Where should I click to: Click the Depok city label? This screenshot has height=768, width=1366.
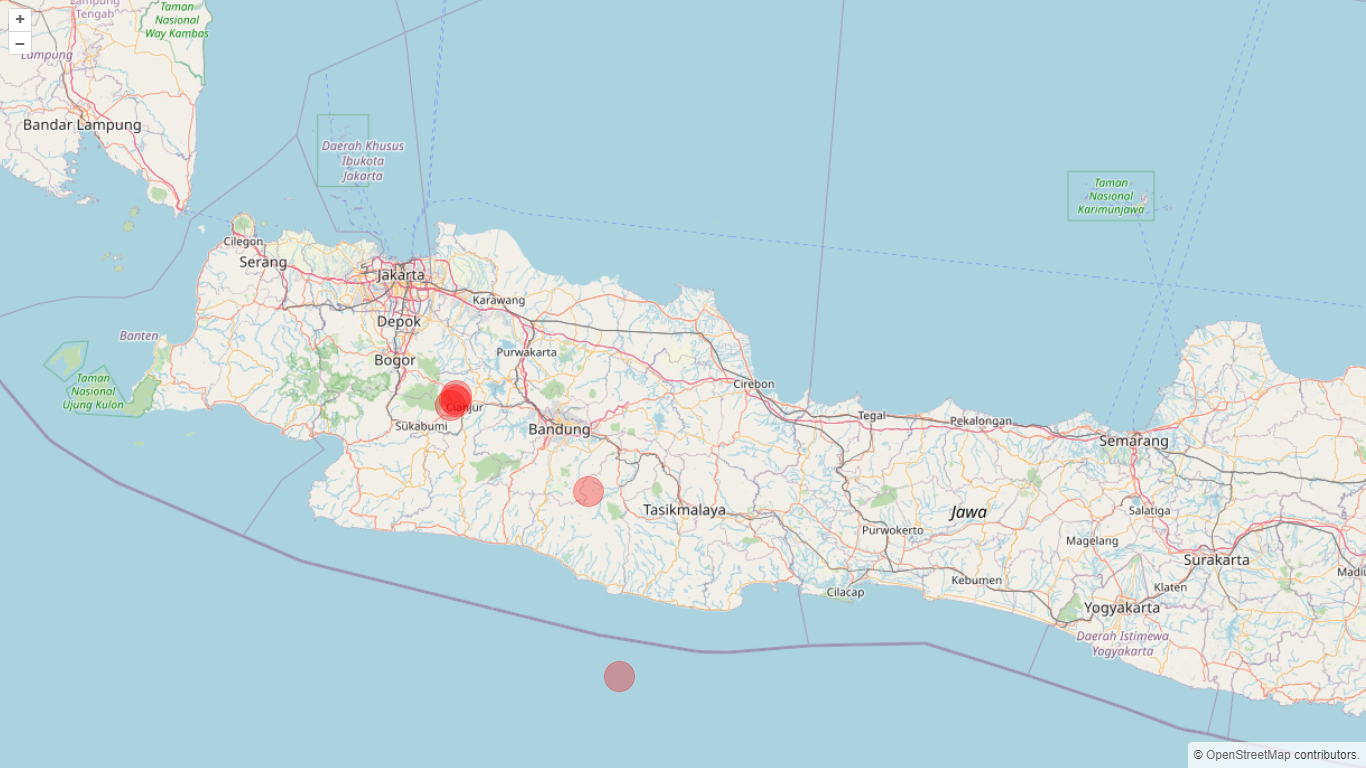point(399,321)
